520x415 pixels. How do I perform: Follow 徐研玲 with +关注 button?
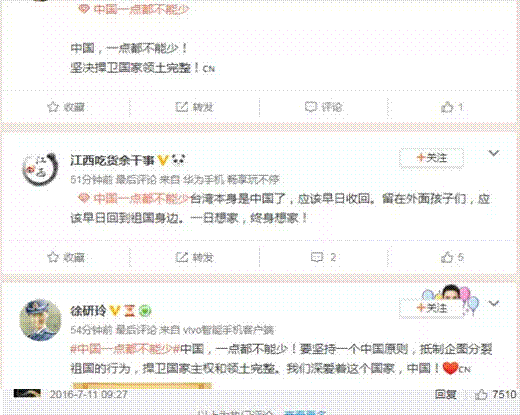(x=432, y=308)
